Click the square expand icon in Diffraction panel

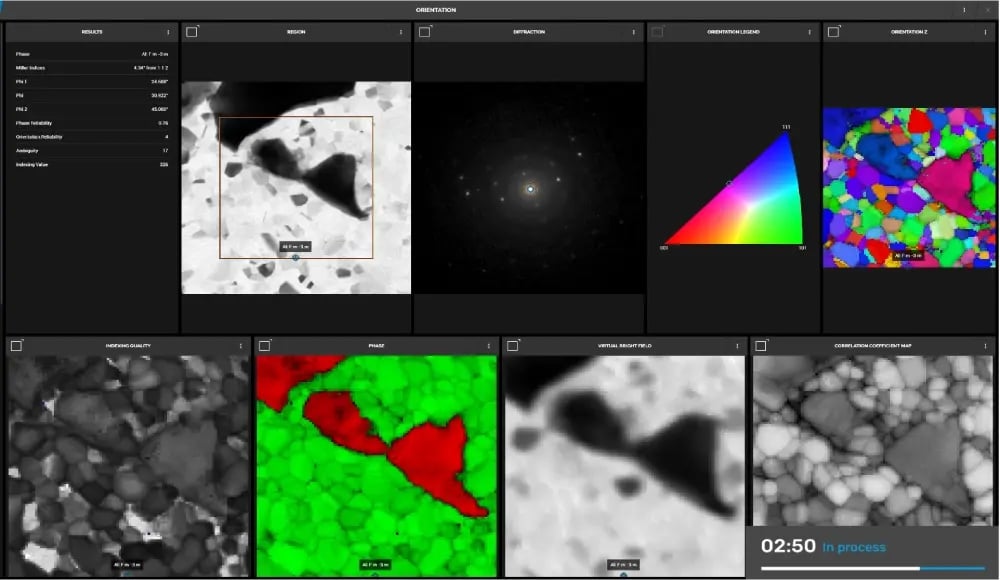pos(424,32)
